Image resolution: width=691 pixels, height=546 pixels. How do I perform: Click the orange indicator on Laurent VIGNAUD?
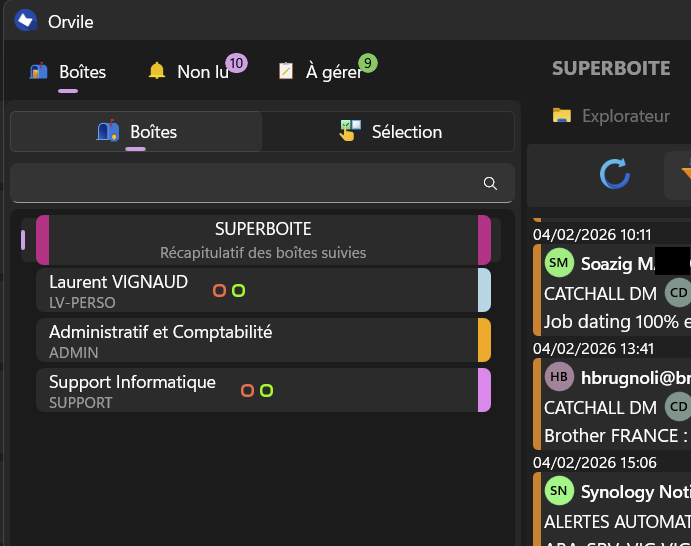pos(219,291)
